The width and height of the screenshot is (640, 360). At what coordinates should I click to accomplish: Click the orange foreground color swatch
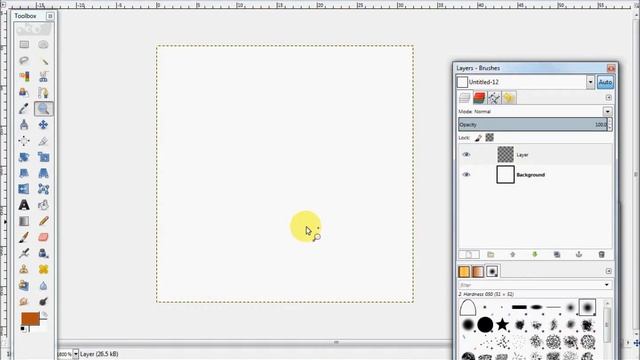[30, 319]
